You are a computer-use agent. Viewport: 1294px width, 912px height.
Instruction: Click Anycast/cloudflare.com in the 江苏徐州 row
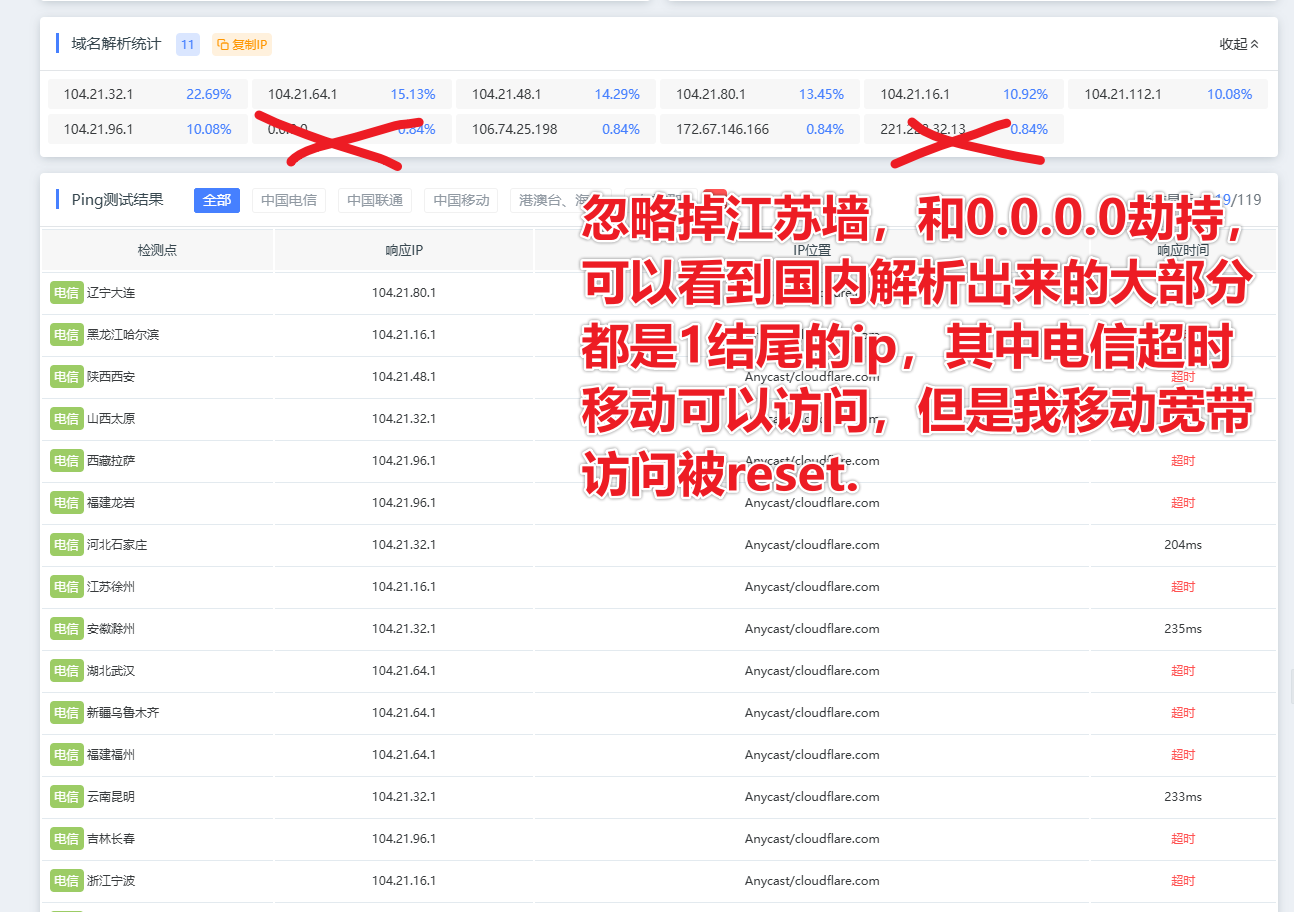pos(812,587)
